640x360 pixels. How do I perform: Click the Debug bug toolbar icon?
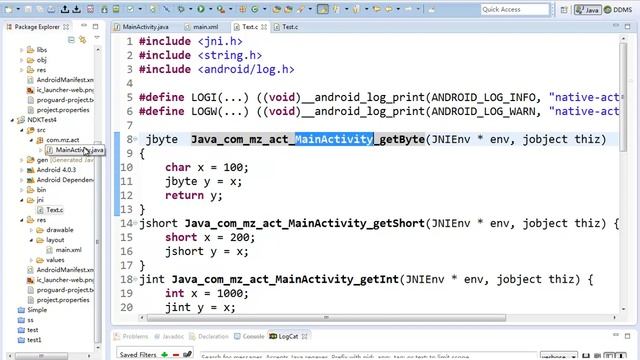180,9
